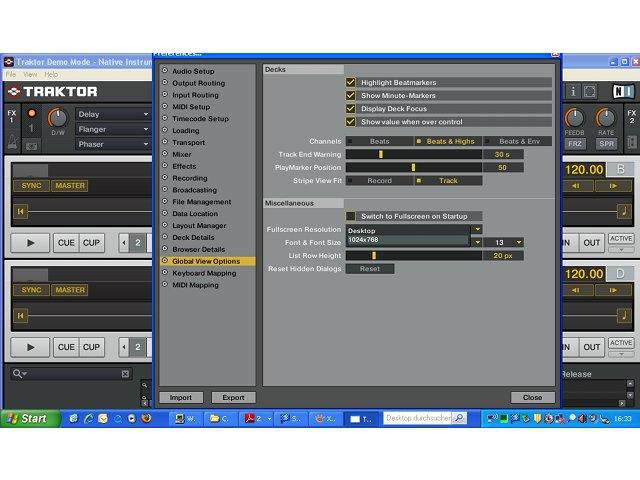The width and height of the screenshot is (640, 480).
Task: Select Audio Setup in preferences list
Action: 193,71
